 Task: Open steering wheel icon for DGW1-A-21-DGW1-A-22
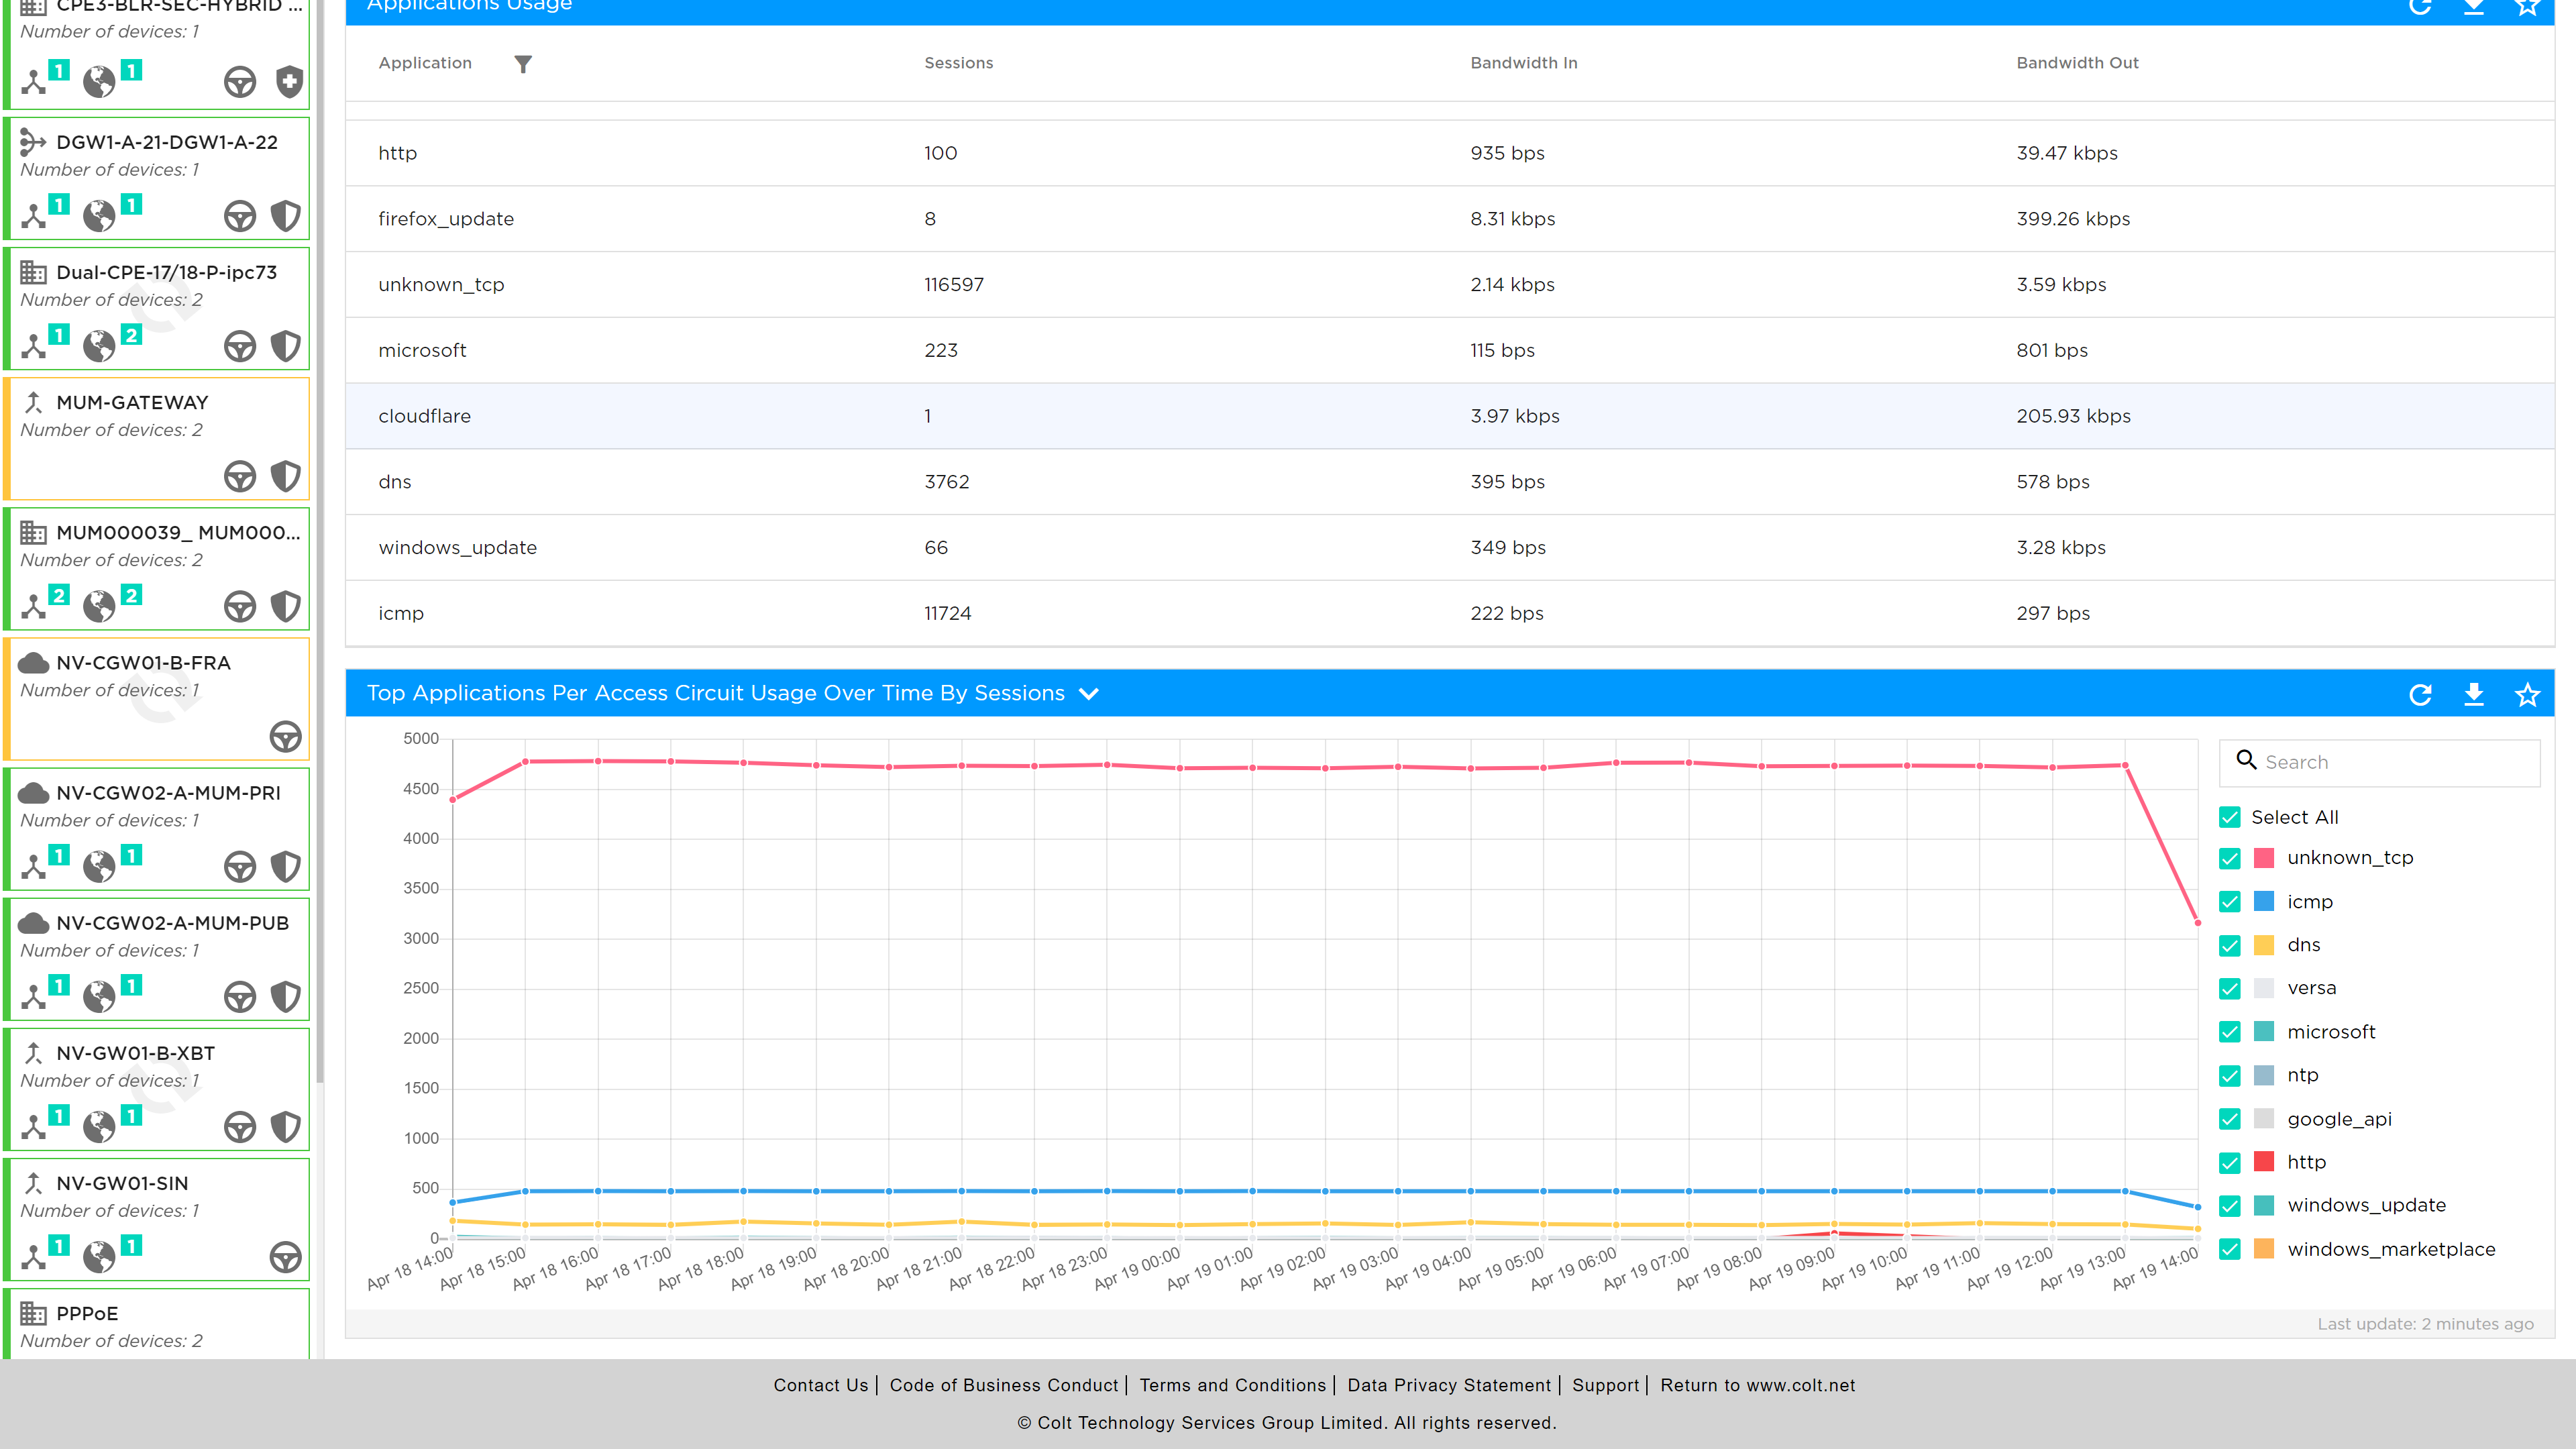[240, 216]
